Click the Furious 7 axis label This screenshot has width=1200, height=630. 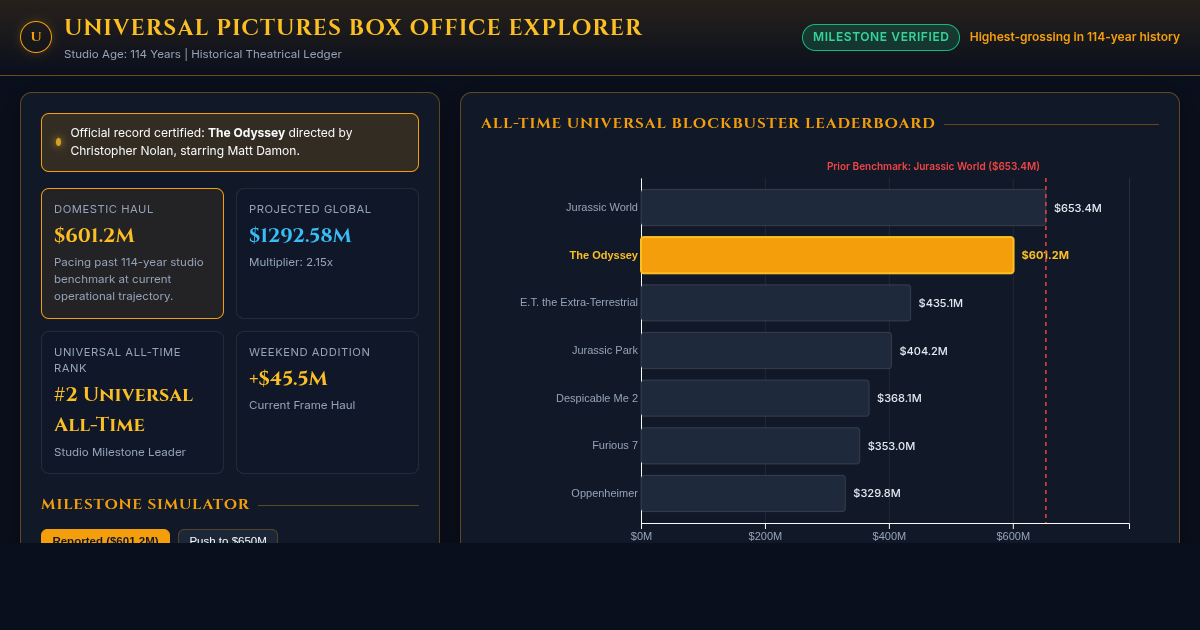[x=615, y=446]
